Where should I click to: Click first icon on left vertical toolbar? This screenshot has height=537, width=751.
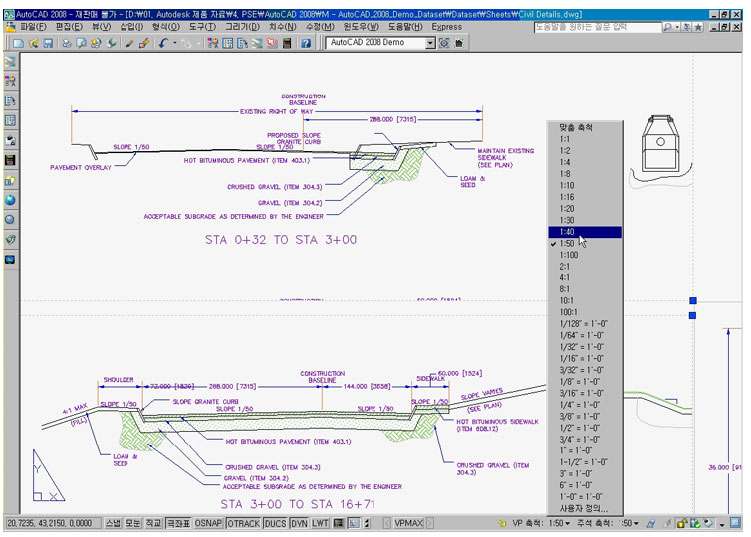pyautogui.click(x=10, y=62)
